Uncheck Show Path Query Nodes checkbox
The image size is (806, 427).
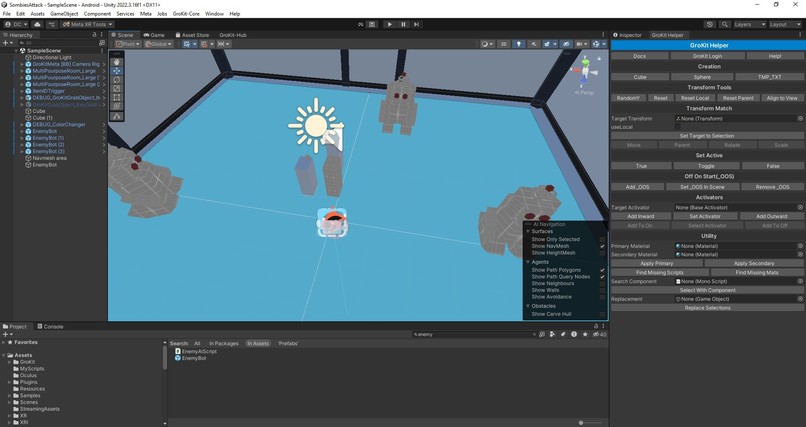(x=602, y=276)
